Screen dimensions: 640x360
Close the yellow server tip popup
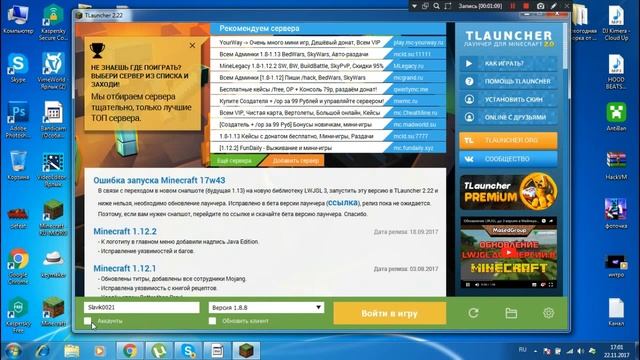pyautogui.click(x=192, y=46)
